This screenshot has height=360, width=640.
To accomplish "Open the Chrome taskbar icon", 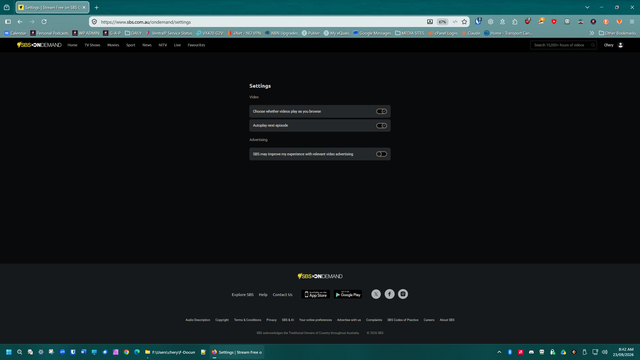I will [126, 352].
